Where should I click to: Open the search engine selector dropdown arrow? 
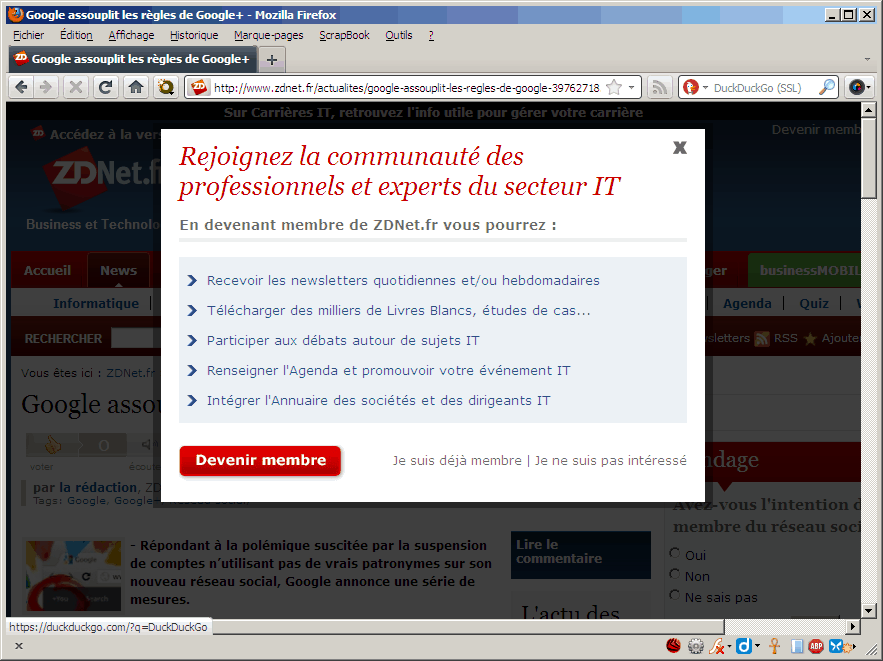[705, 87]
